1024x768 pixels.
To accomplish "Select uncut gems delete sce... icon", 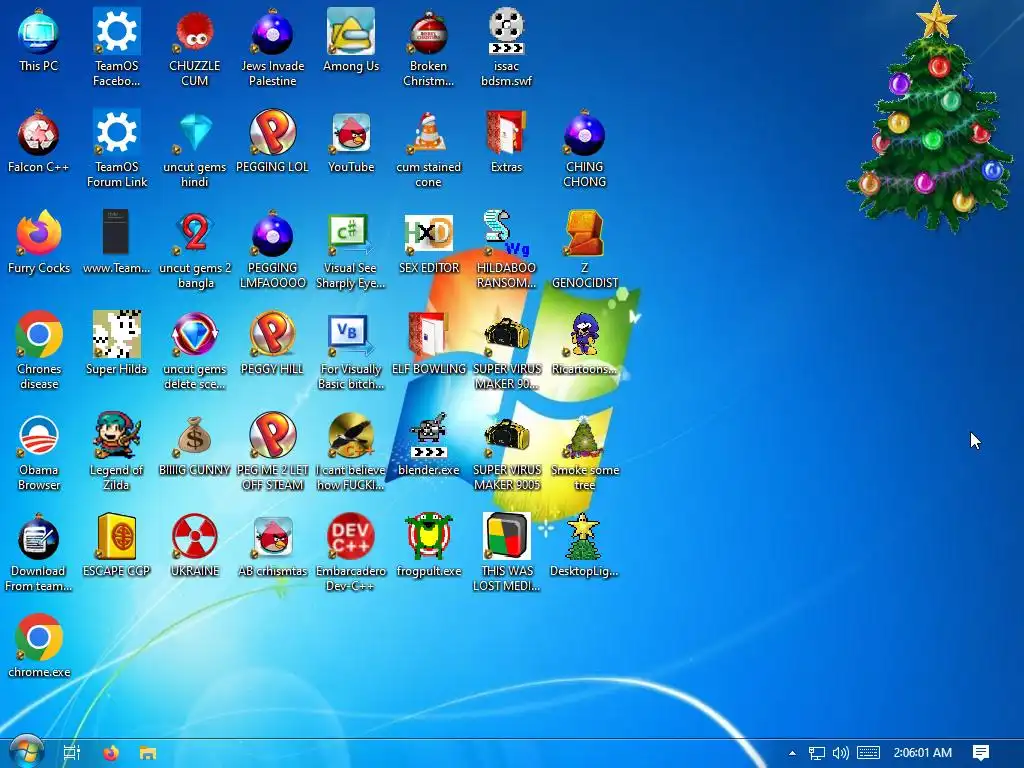I will (x=195, y=351).
